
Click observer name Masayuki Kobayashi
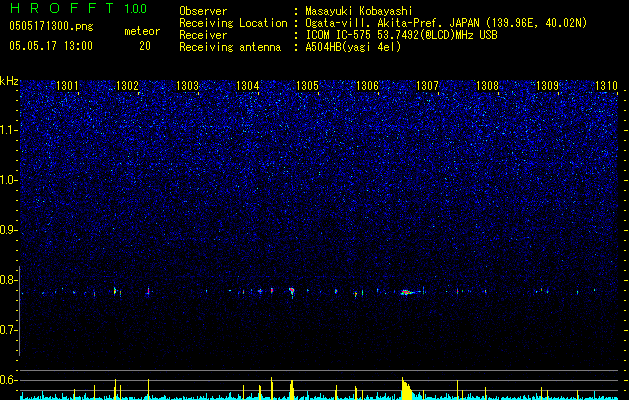359,11
